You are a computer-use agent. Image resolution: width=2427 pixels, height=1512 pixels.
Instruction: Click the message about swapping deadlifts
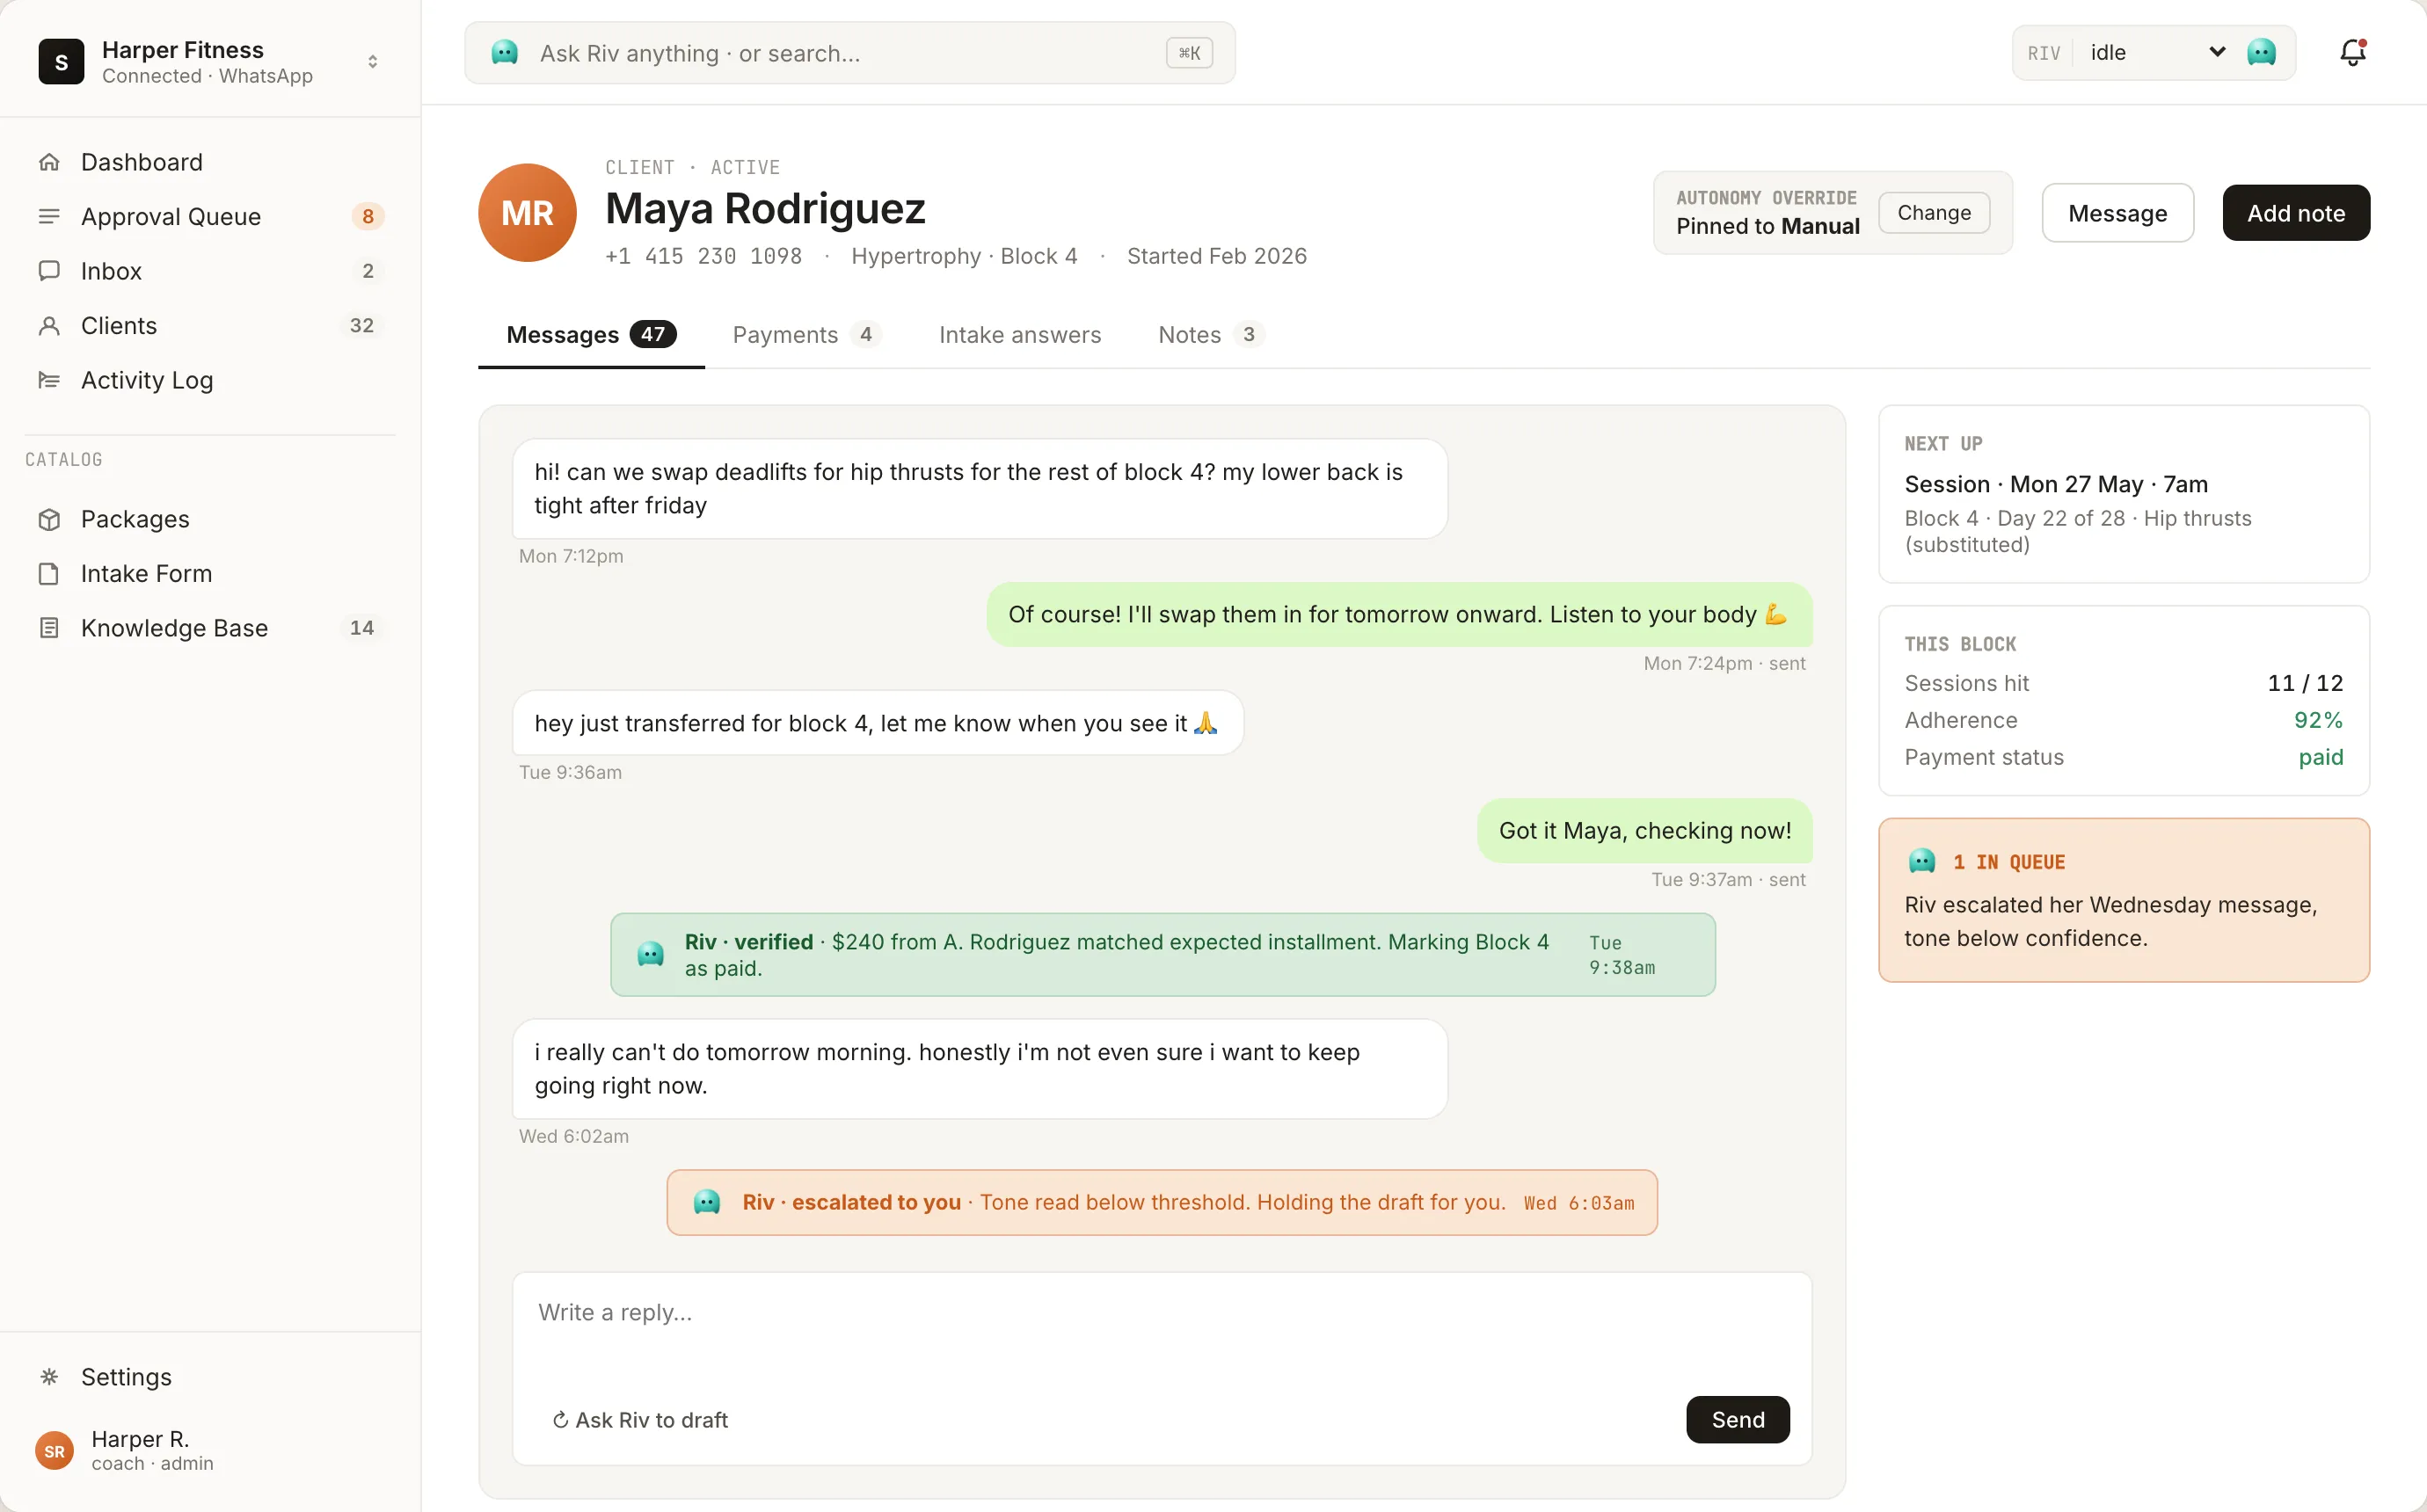(x=980, y=489)
